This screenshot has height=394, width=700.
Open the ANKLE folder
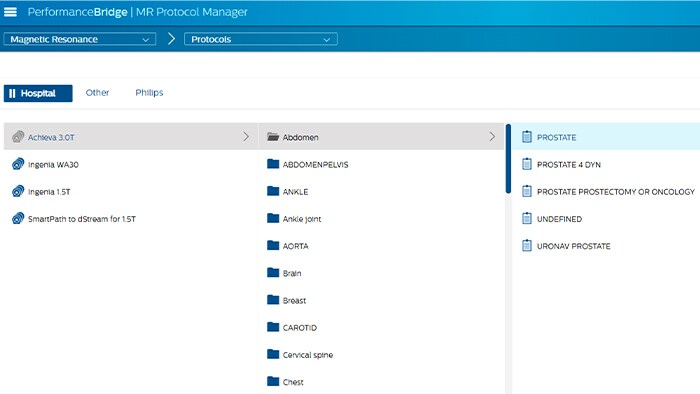295,192
